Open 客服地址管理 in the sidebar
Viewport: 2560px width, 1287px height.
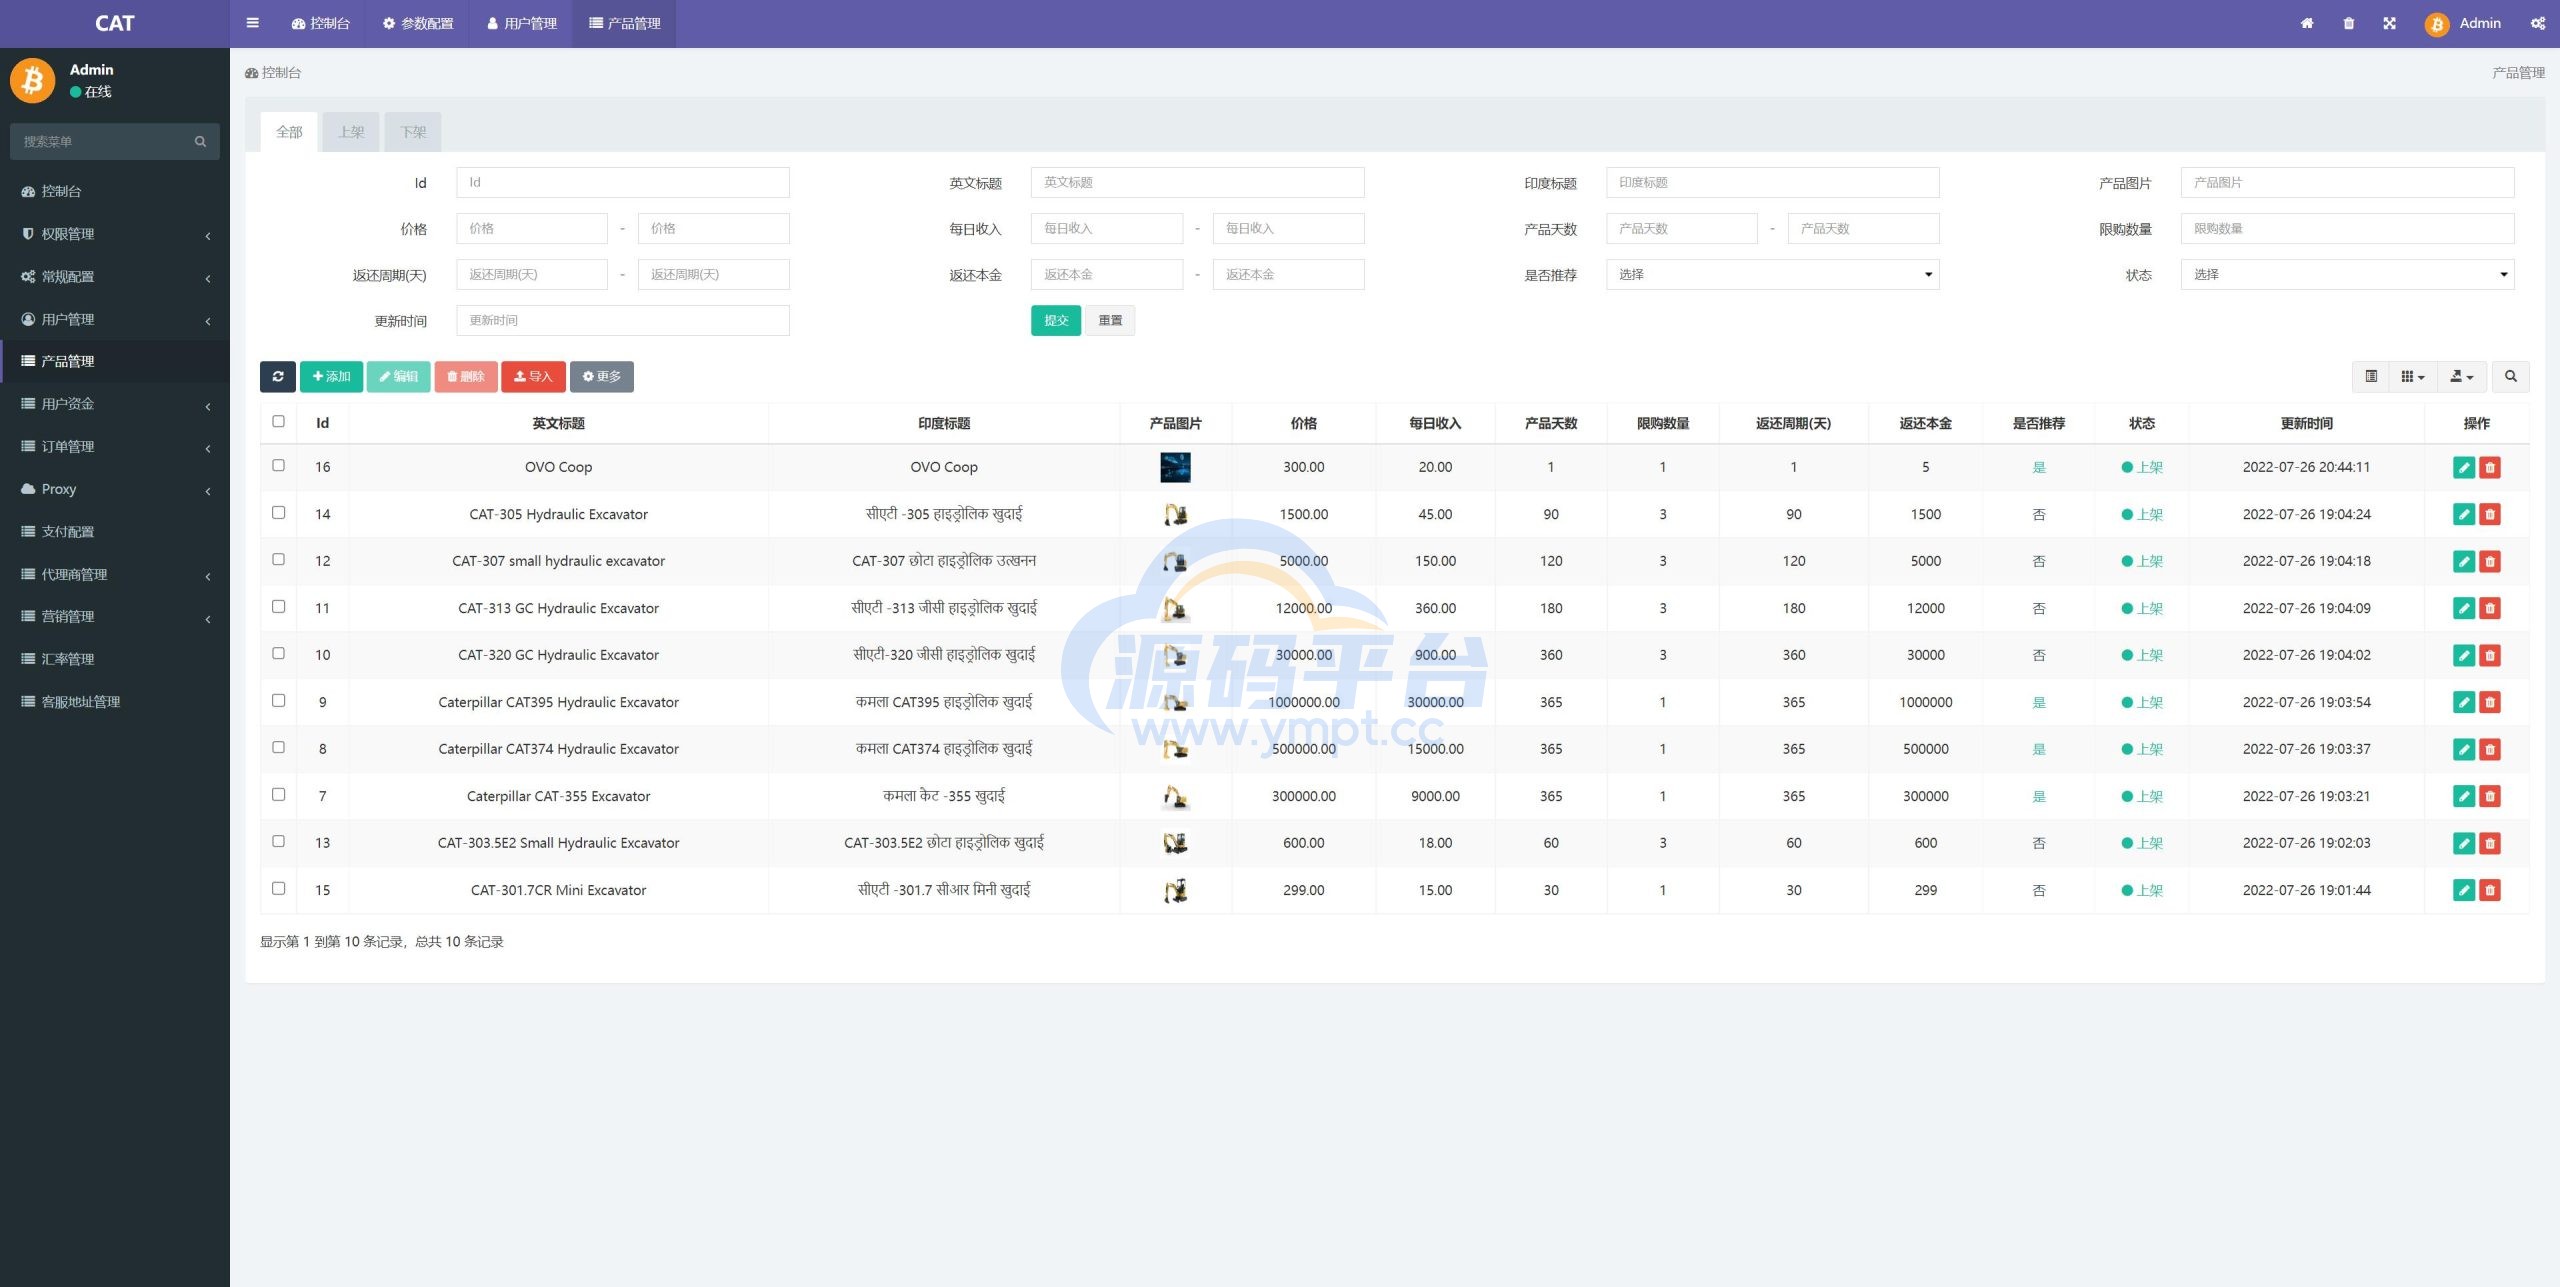point(115,702)
